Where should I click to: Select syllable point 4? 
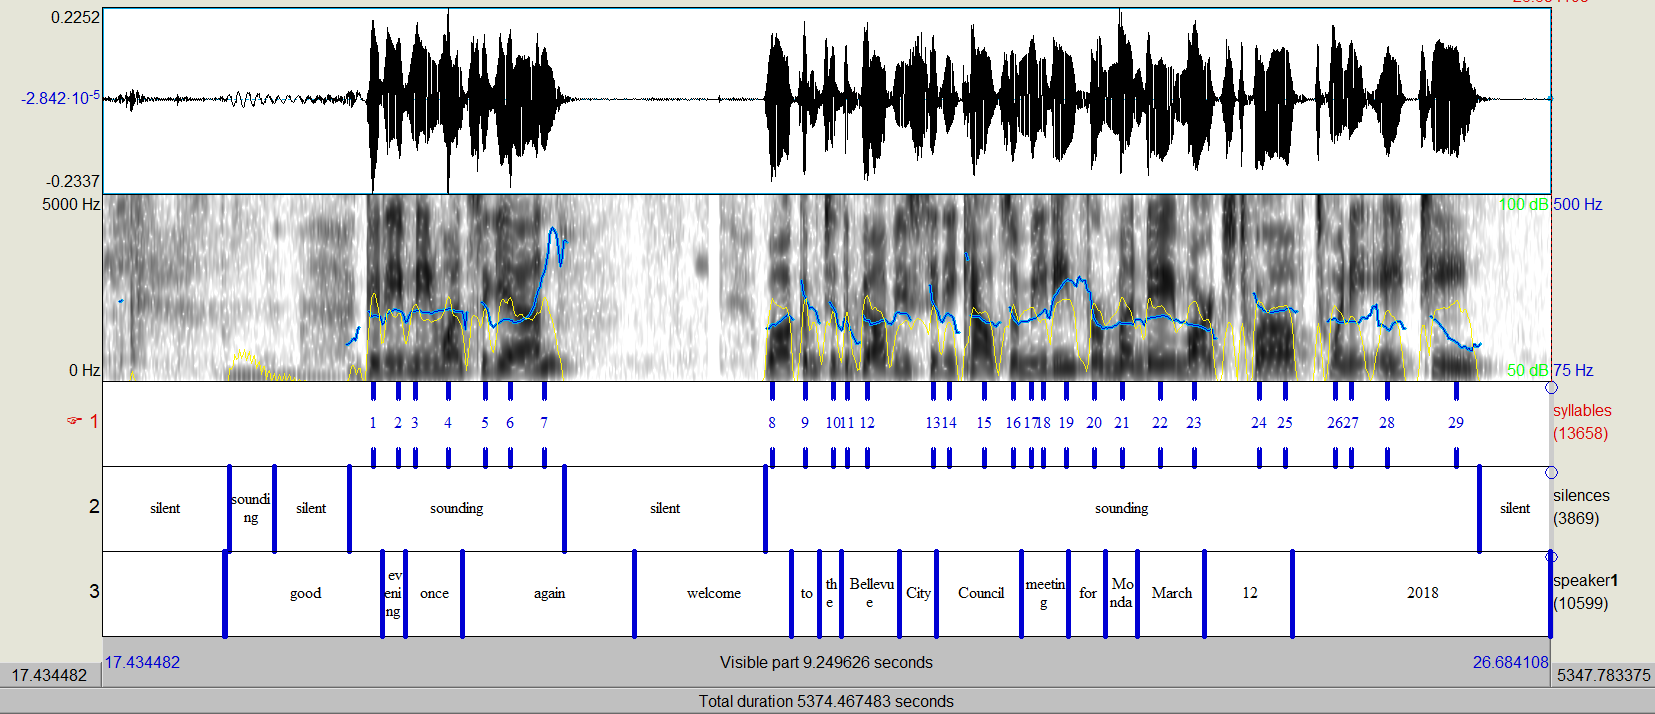448,423
